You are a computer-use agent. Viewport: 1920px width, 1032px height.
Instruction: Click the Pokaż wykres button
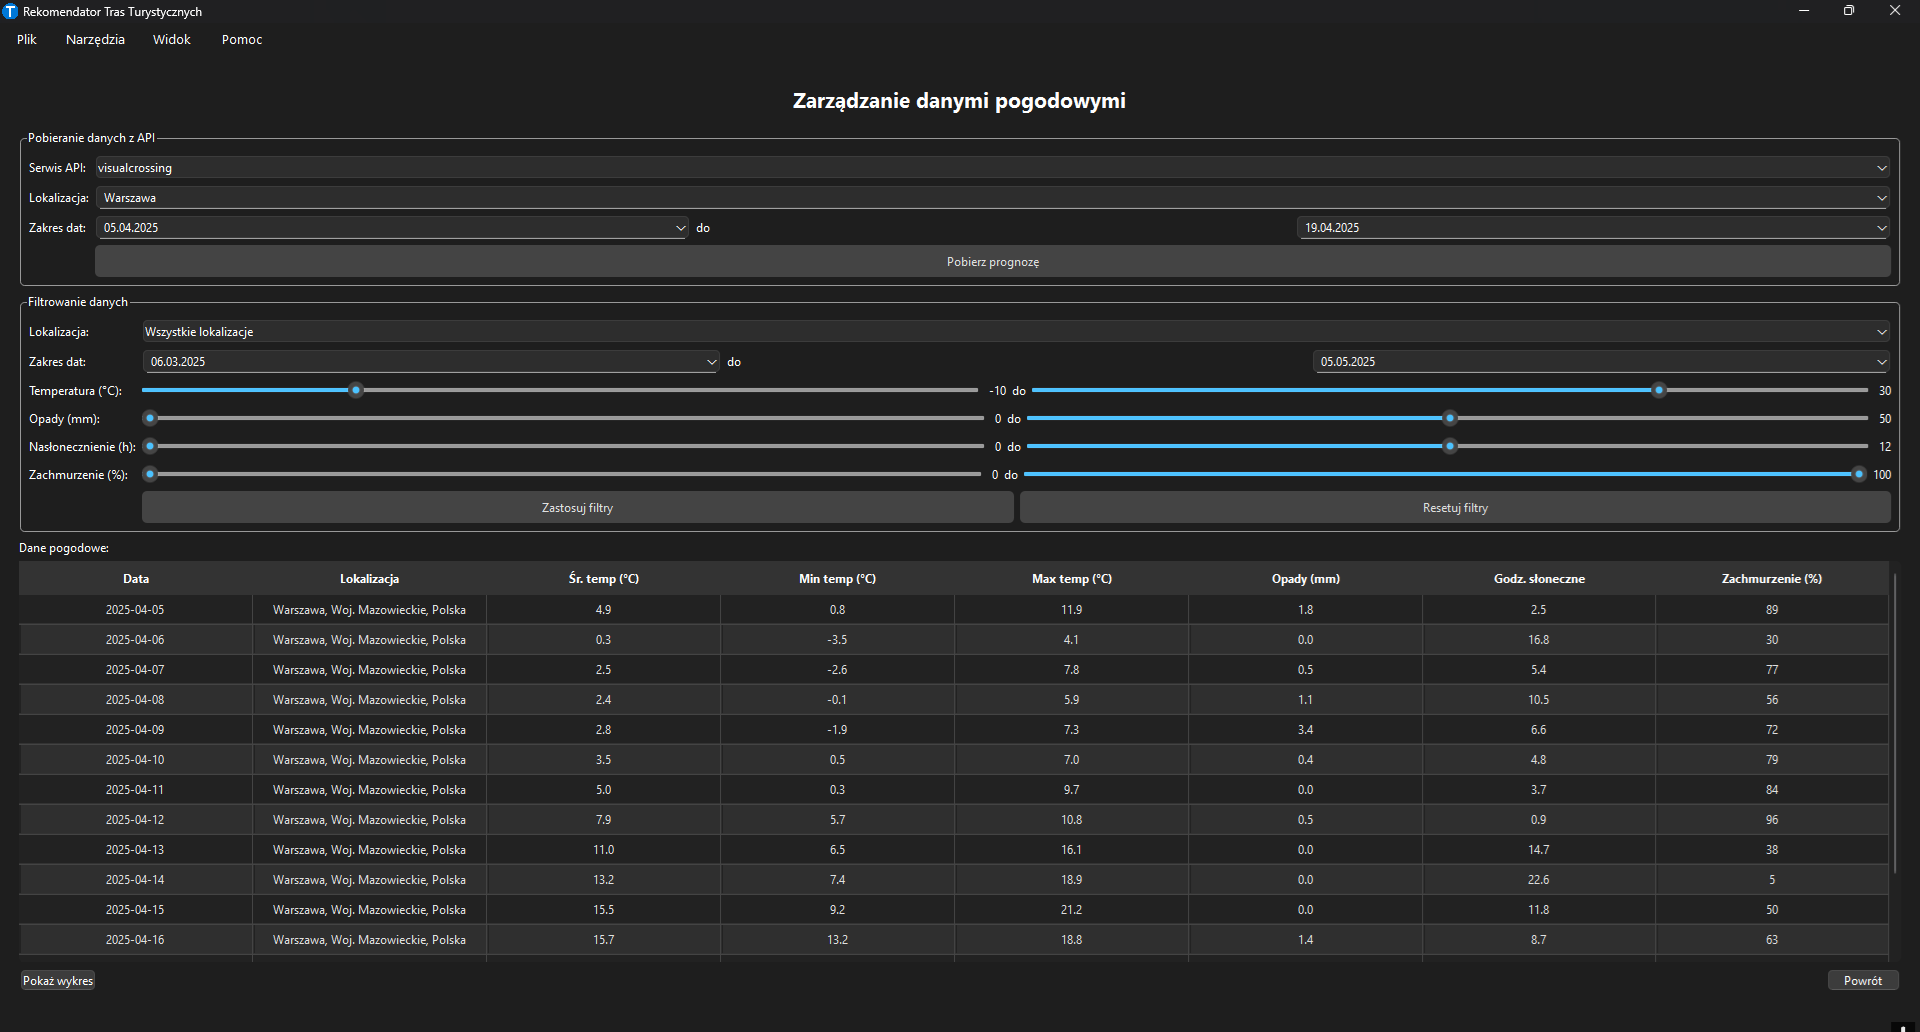coord(58,981)
